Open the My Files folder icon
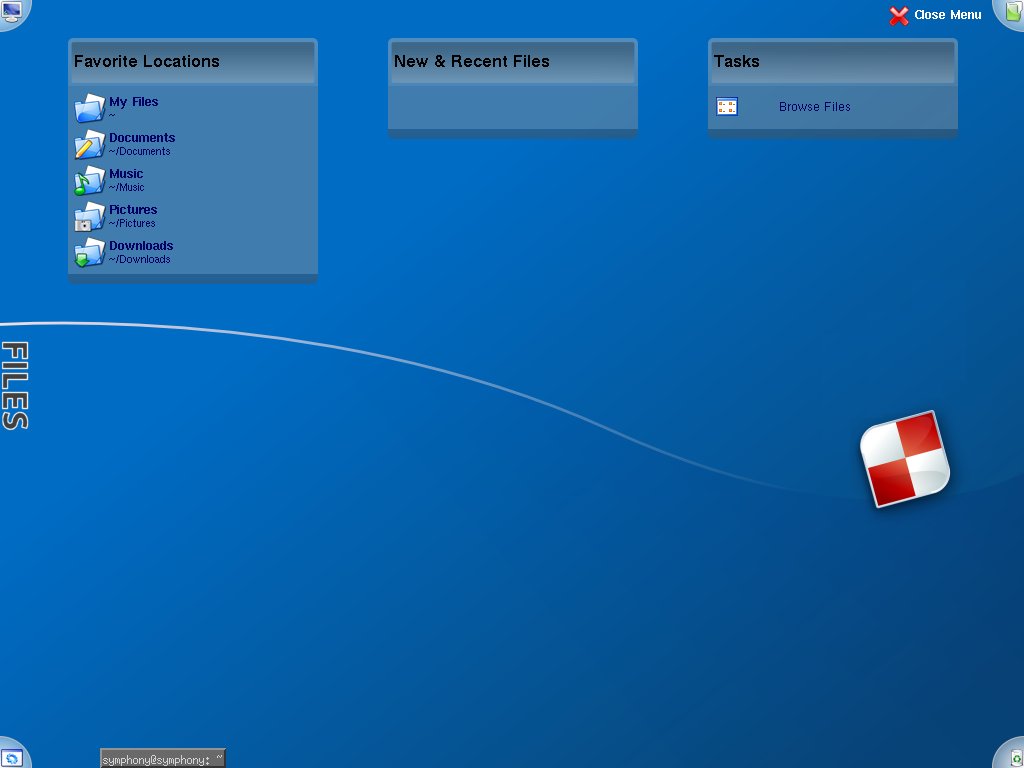 coord(89,108)
